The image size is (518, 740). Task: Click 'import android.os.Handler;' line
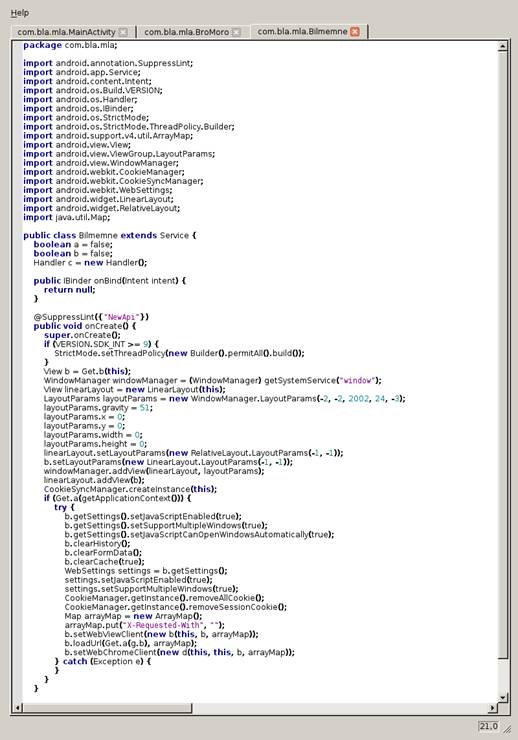click(x=80, y=100)
